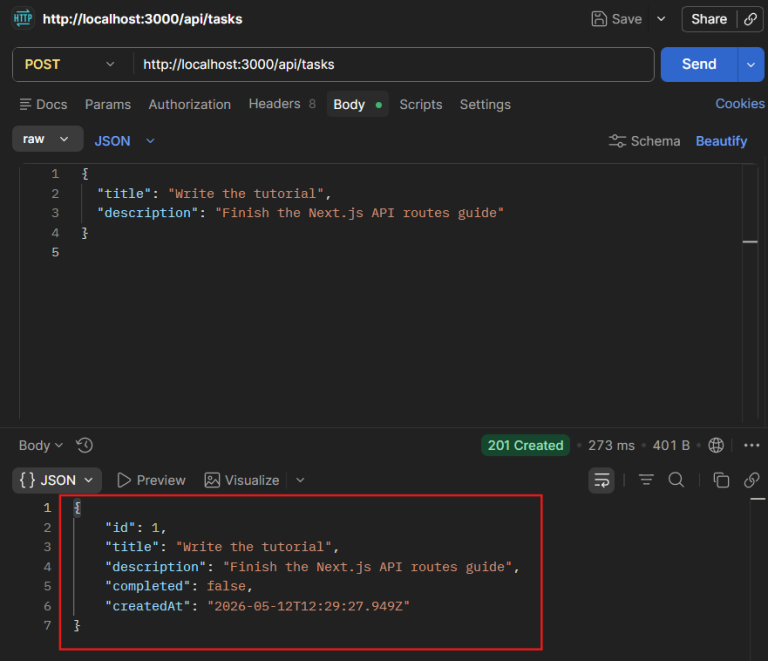Click the 401 B response size
This screenshot has width=768, height=661.
pos(671,445)
